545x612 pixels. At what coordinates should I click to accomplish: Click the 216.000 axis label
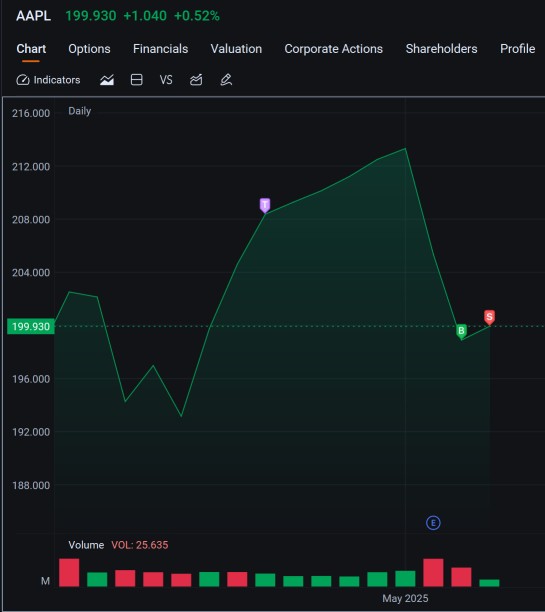[x=31, y=113]
